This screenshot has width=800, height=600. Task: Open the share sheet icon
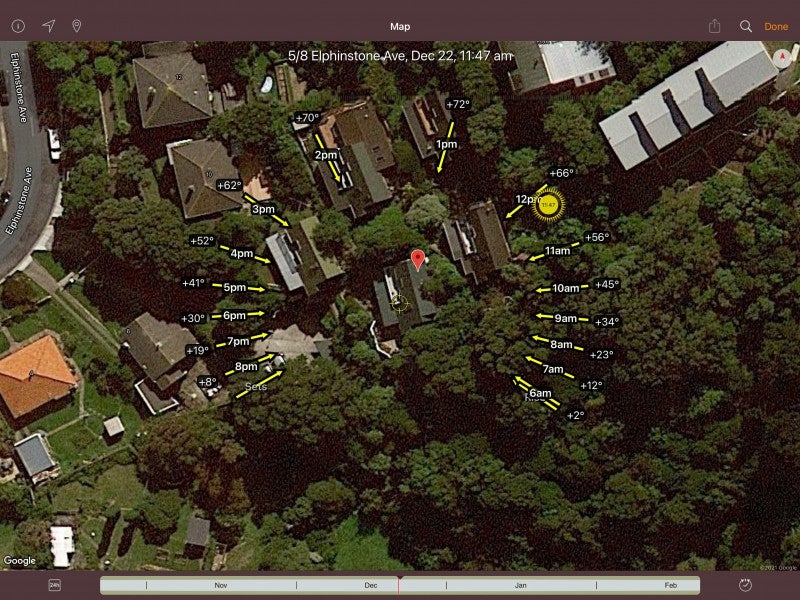(714, 26)
